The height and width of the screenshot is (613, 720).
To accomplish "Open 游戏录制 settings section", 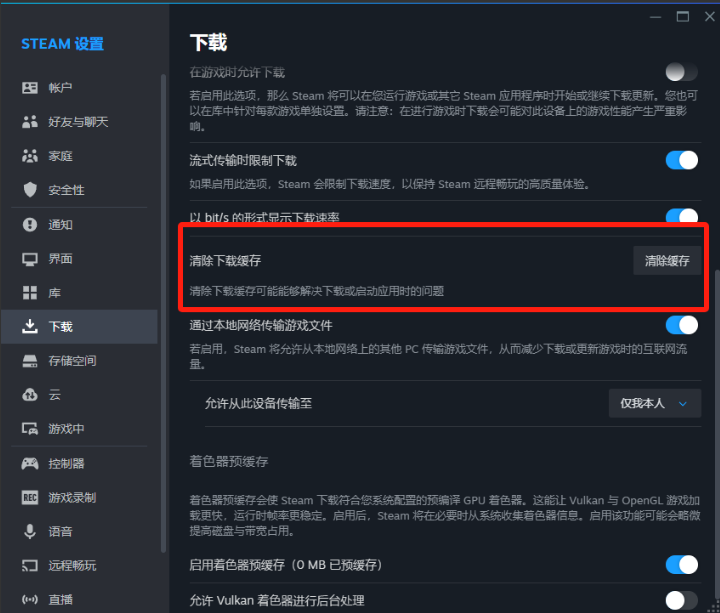I will coord(79,497).
